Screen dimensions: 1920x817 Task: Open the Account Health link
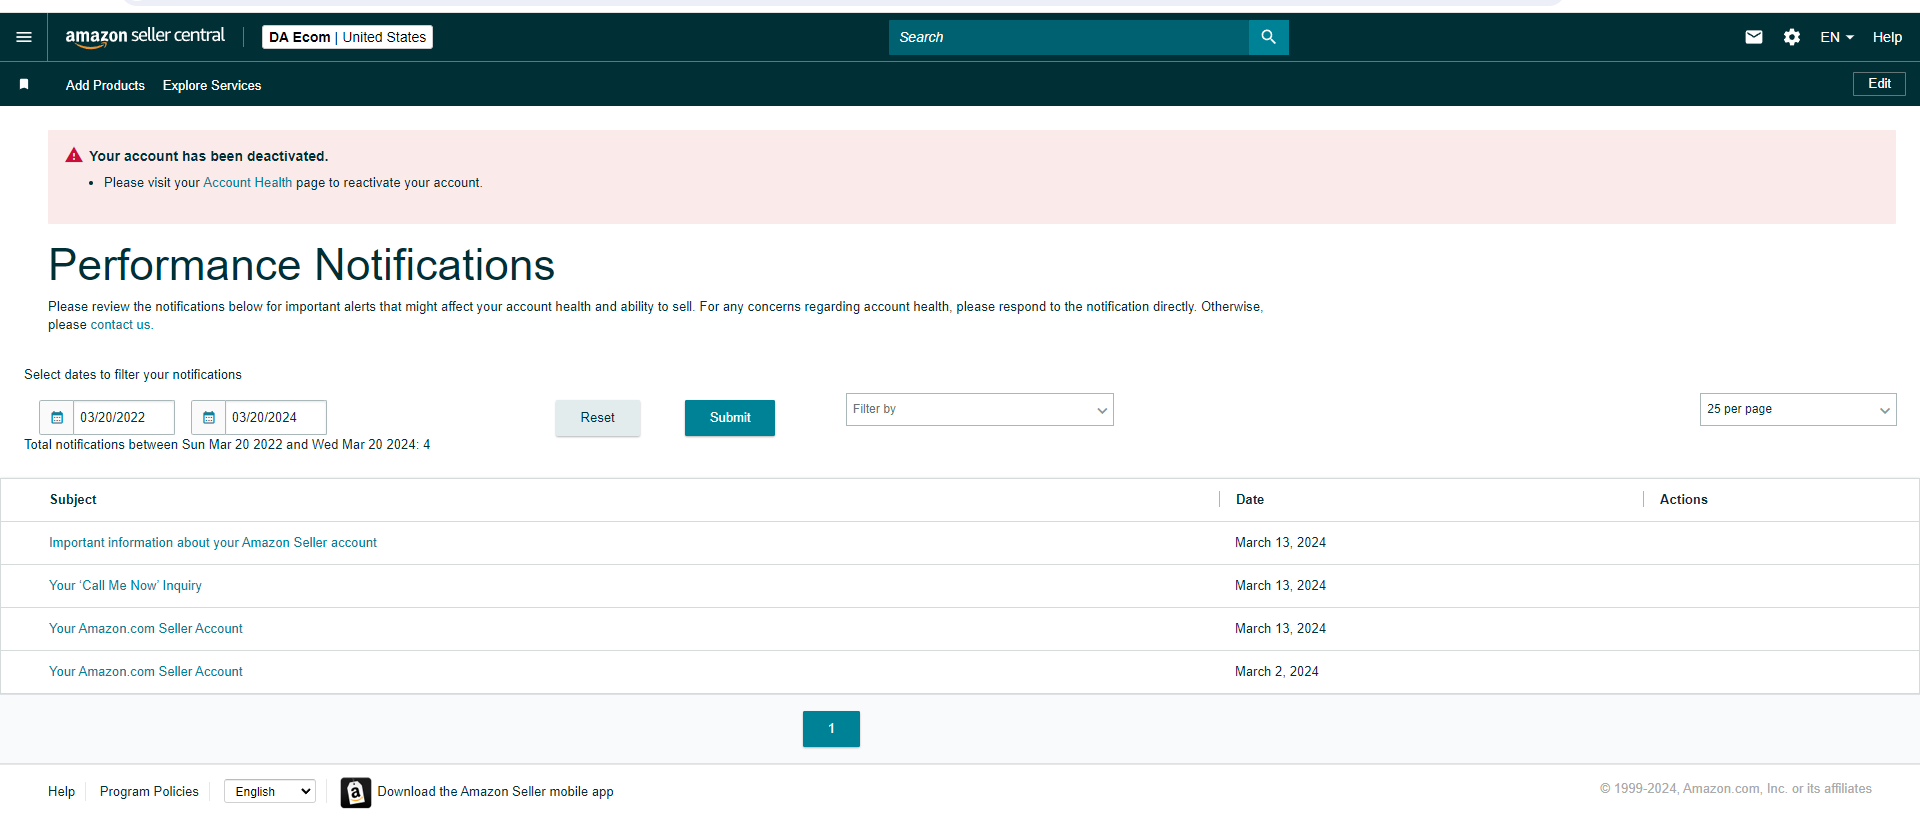click(248, 183)
